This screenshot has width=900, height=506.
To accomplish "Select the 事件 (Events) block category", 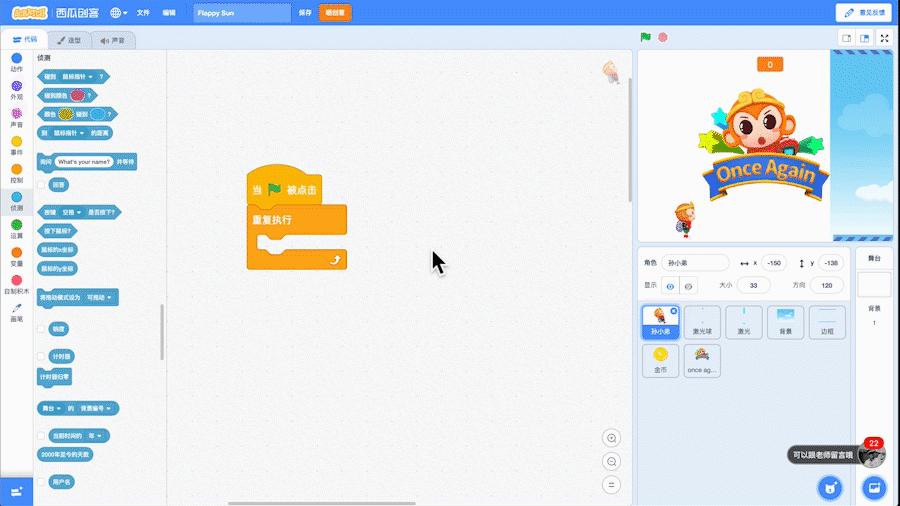I will coord(17,146).
